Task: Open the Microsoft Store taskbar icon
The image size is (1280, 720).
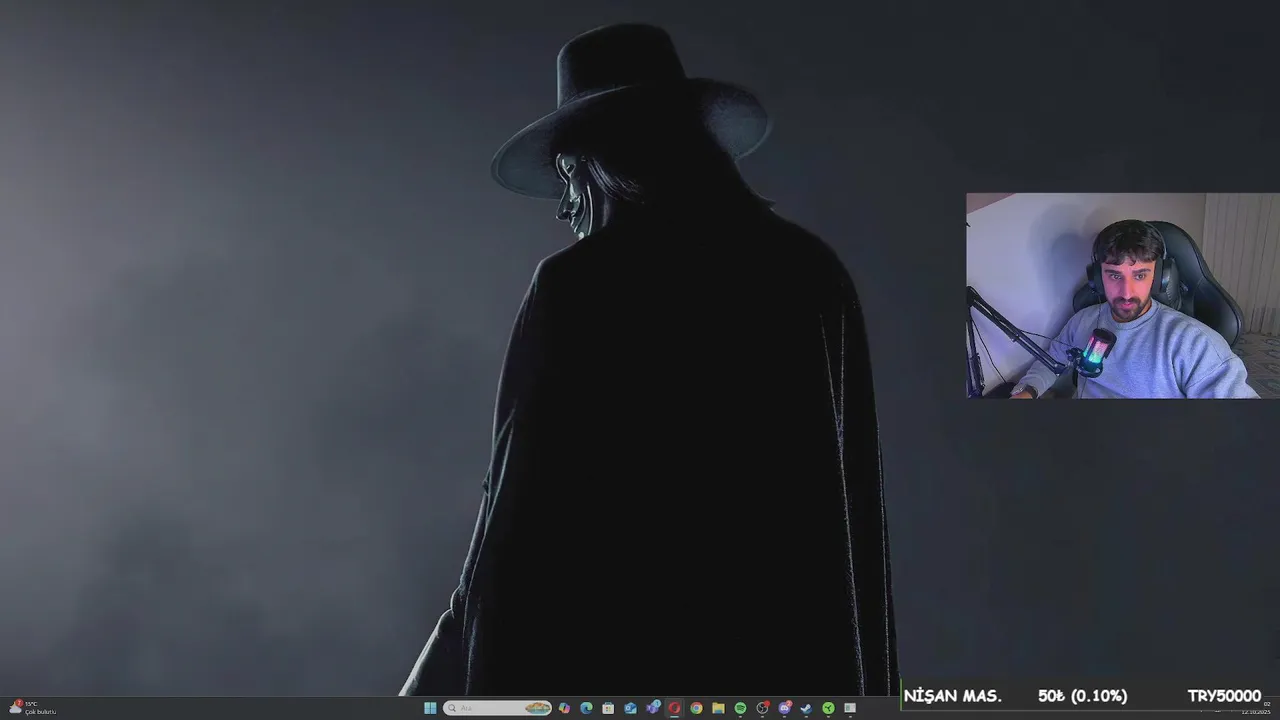Action: coord(608,708)
